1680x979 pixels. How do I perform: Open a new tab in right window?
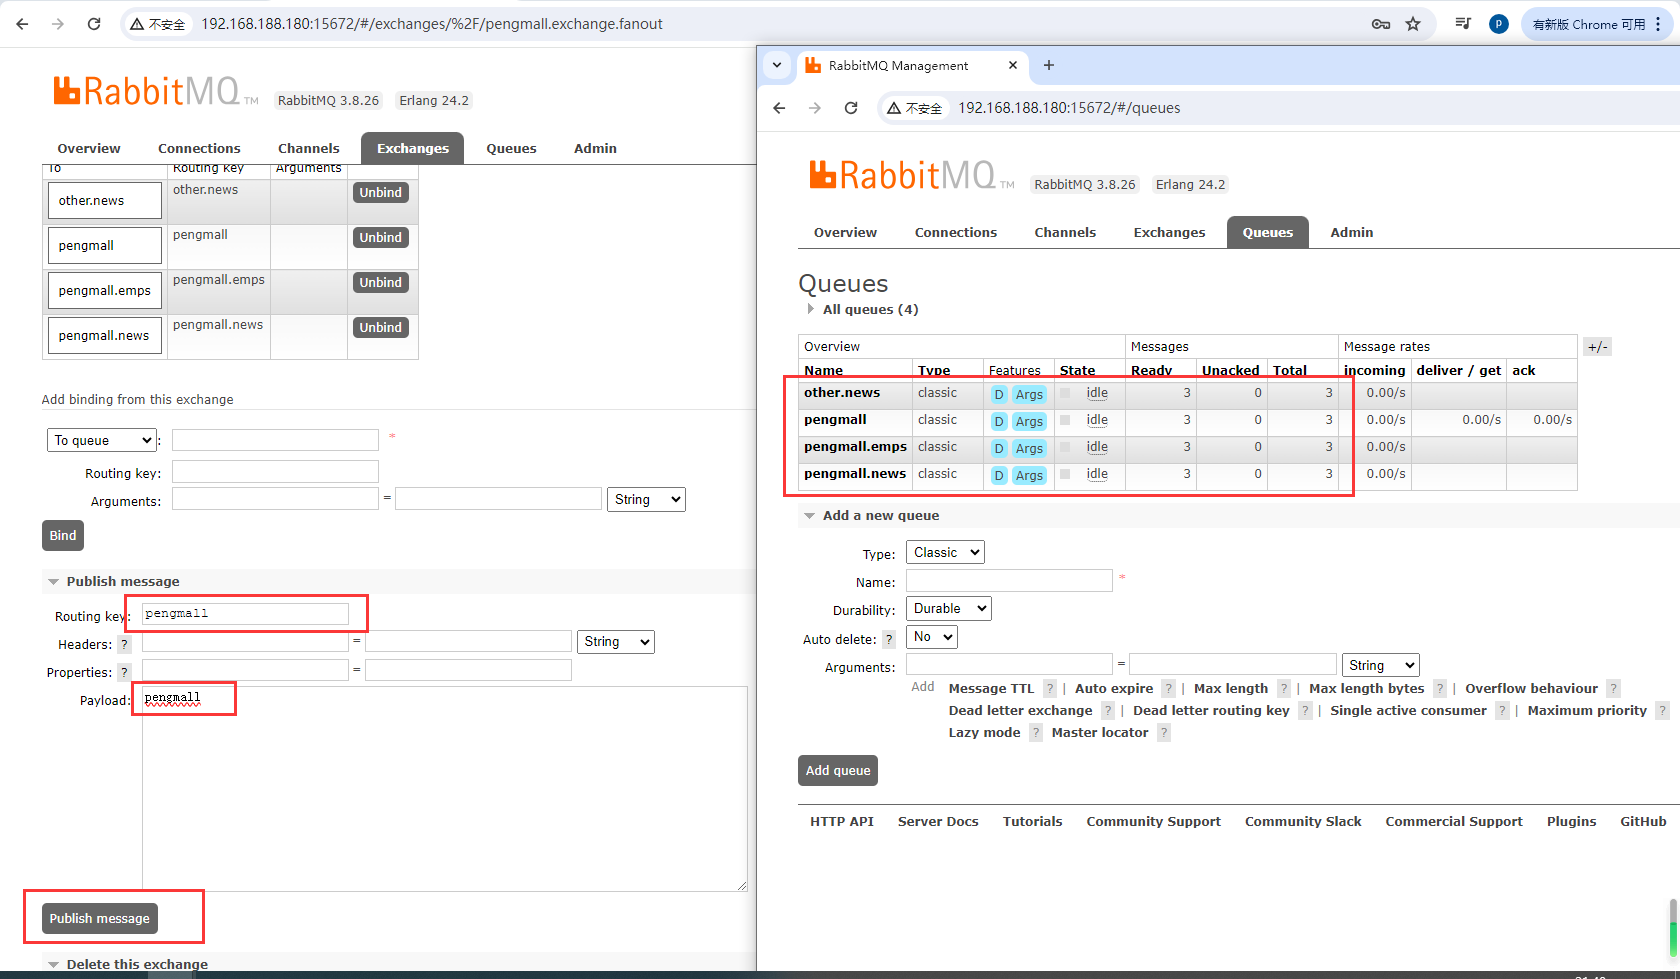click(x=1049, y=65)
